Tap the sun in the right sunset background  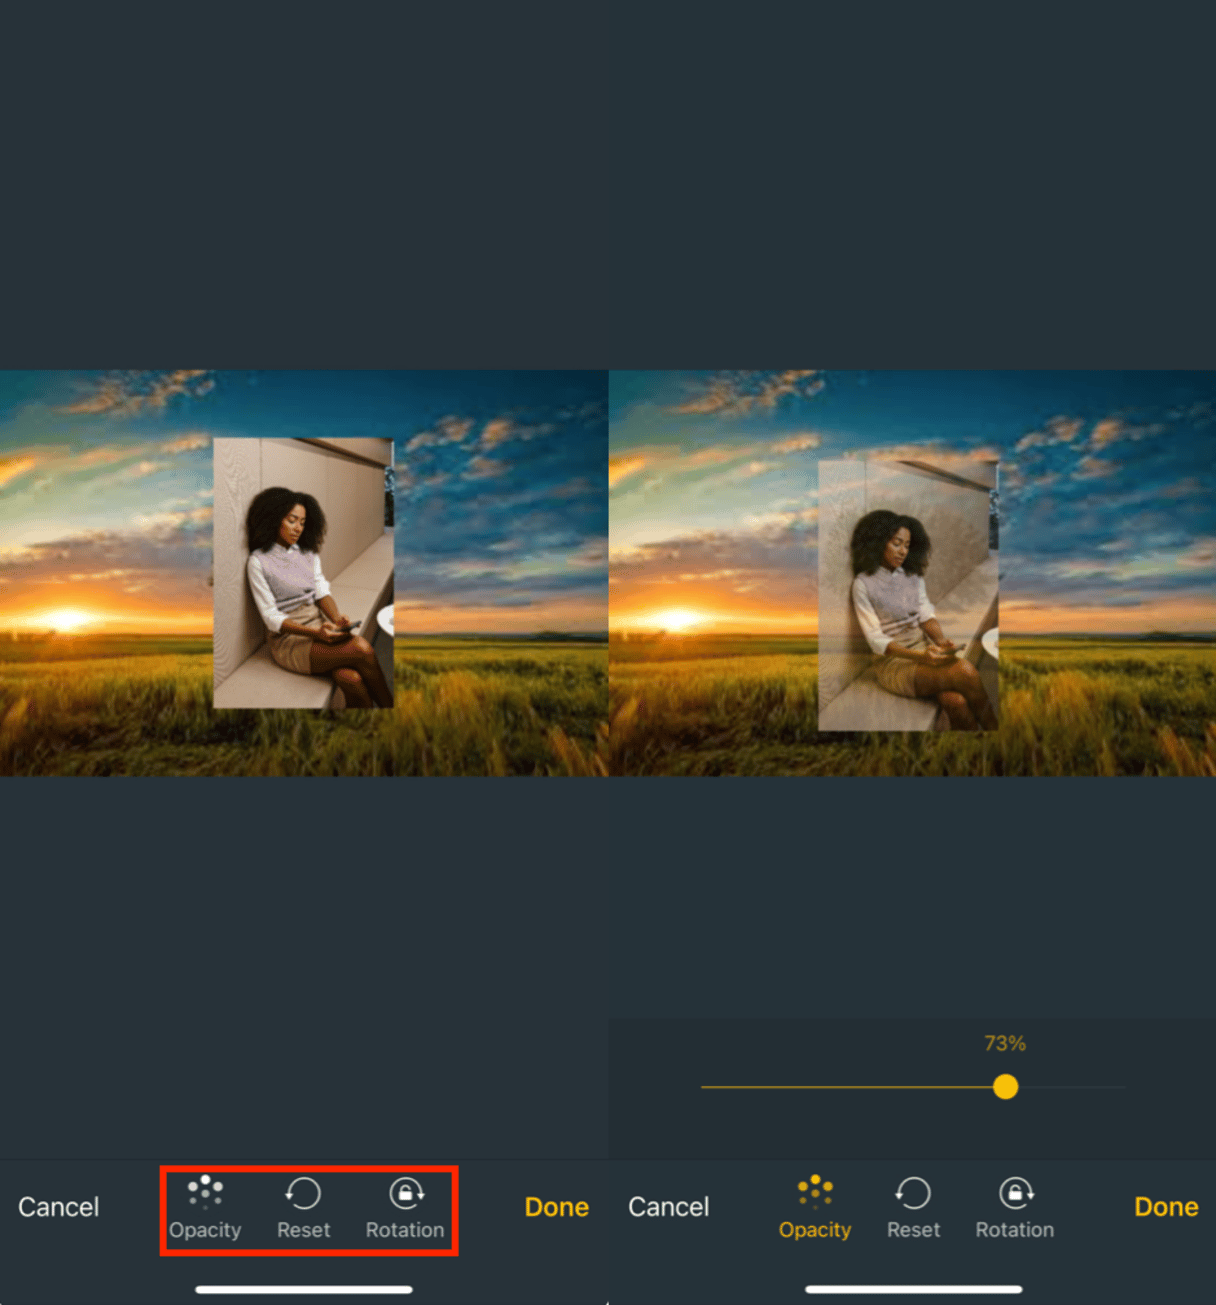[675, 619]
